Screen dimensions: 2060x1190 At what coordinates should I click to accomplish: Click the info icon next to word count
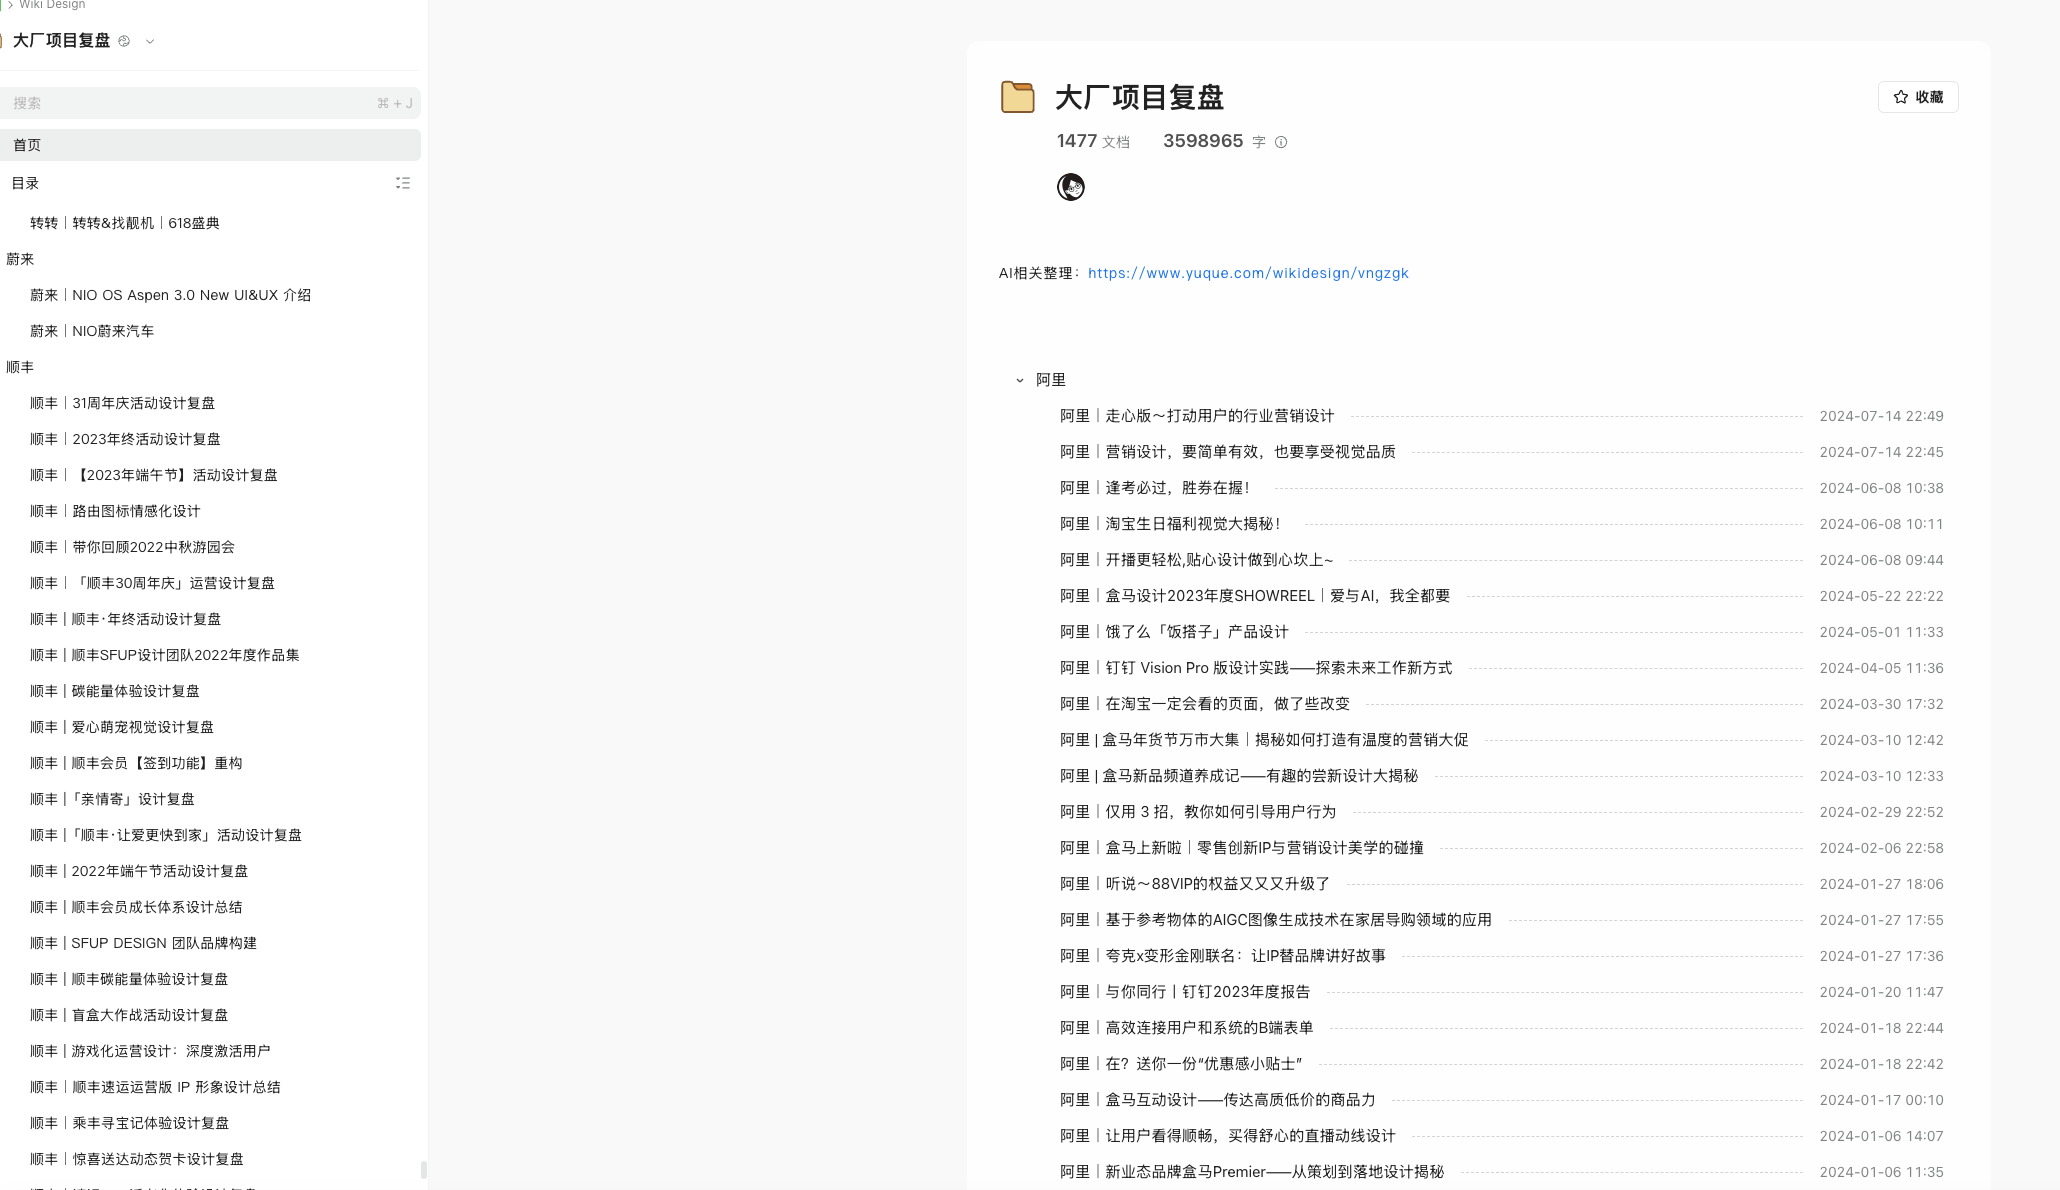[1281, 142]
